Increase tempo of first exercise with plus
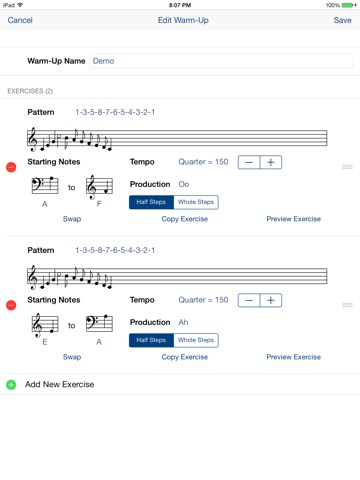360x480 pixels. pyautogui.click(x=271, y=162)
